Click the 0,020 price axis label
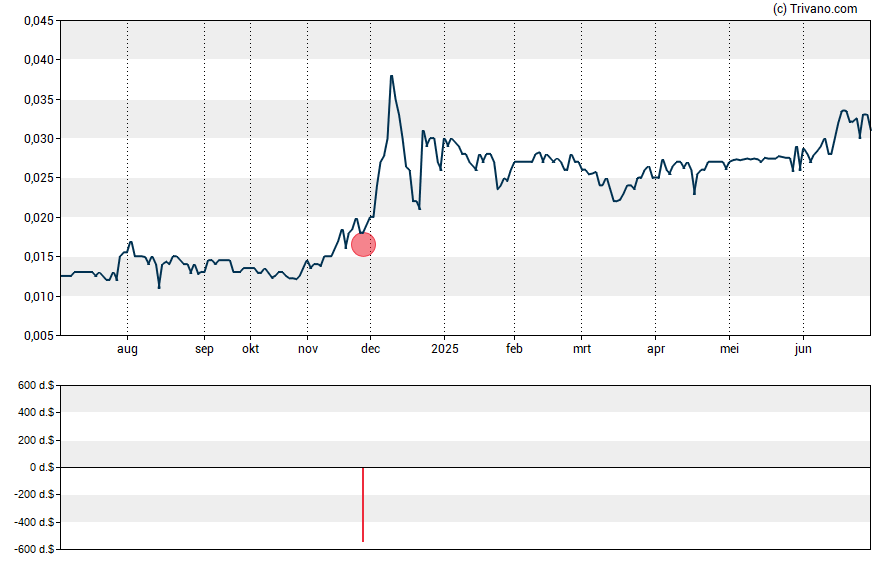The width and height of the screenshot is (888, 565). tap(39, 217)
